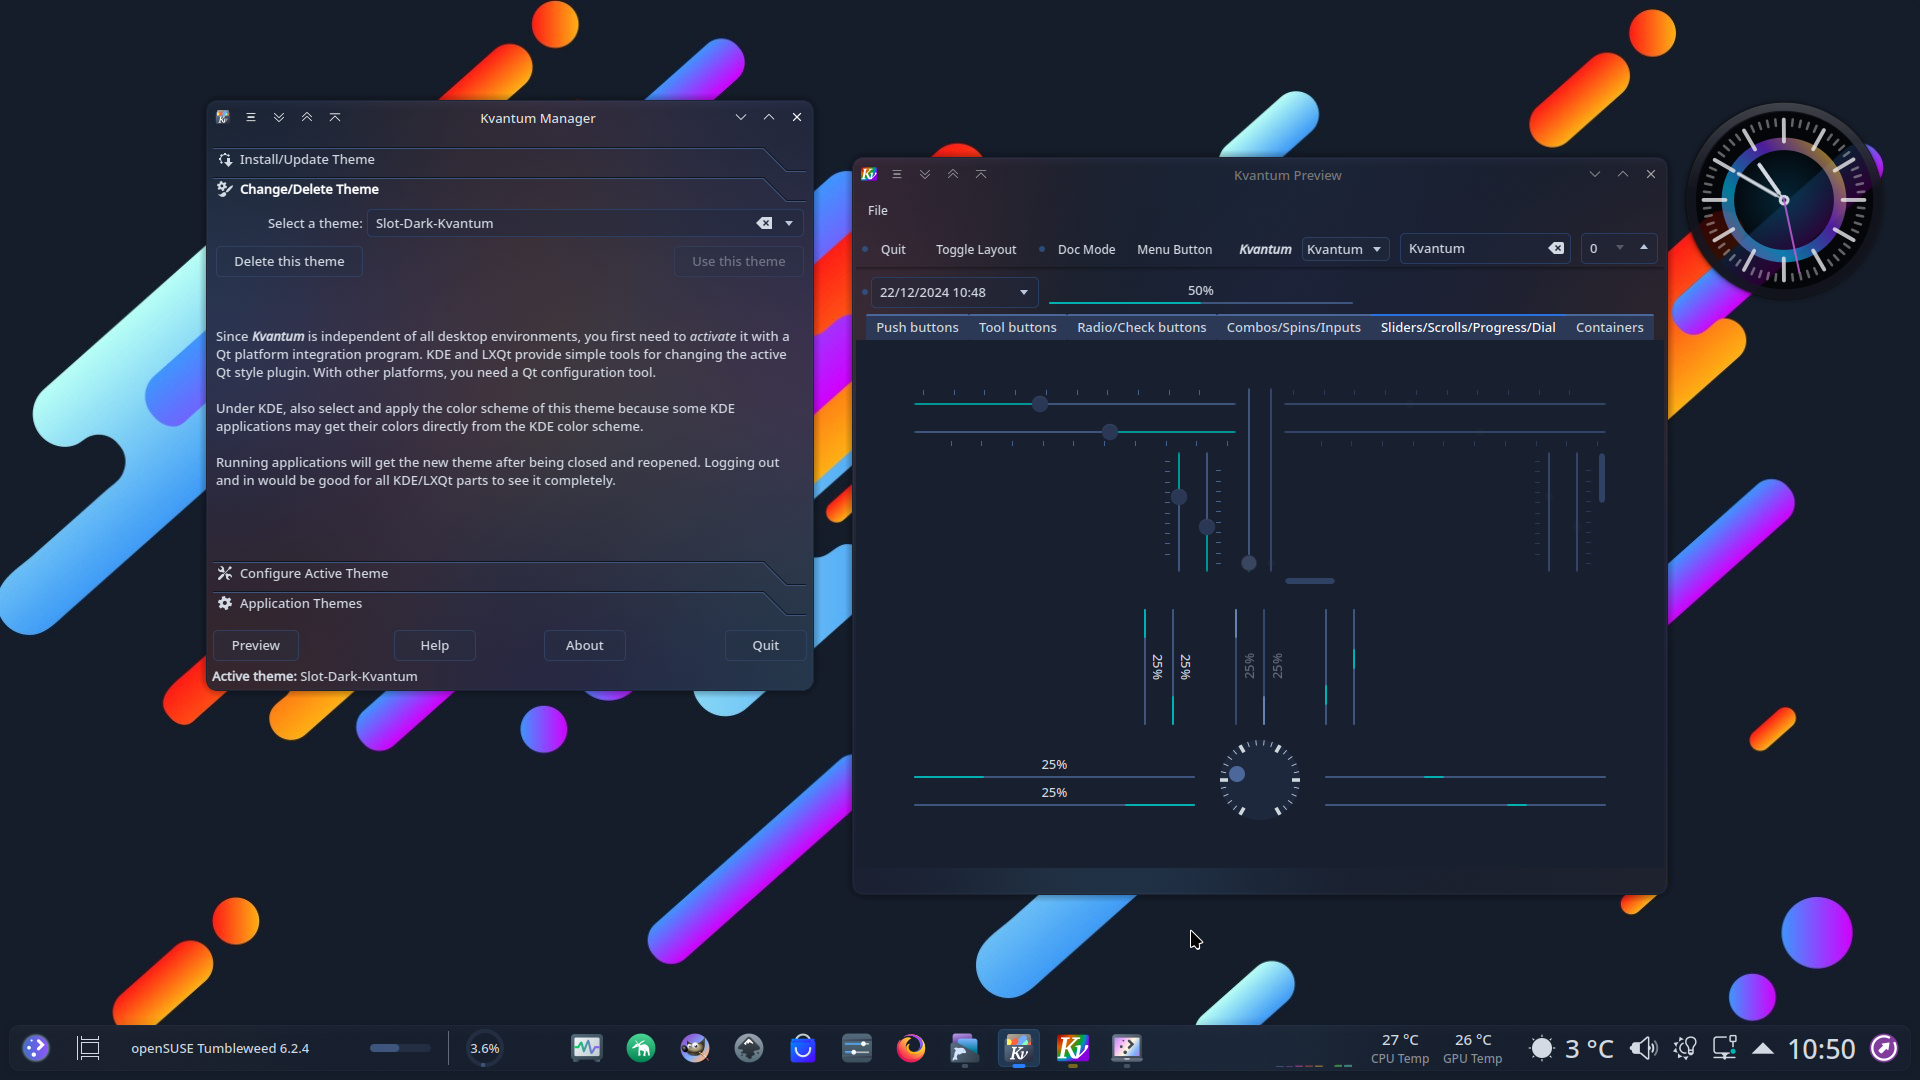
Task: Open the Select a theme dropdown arrow
Action: [789, 223]
